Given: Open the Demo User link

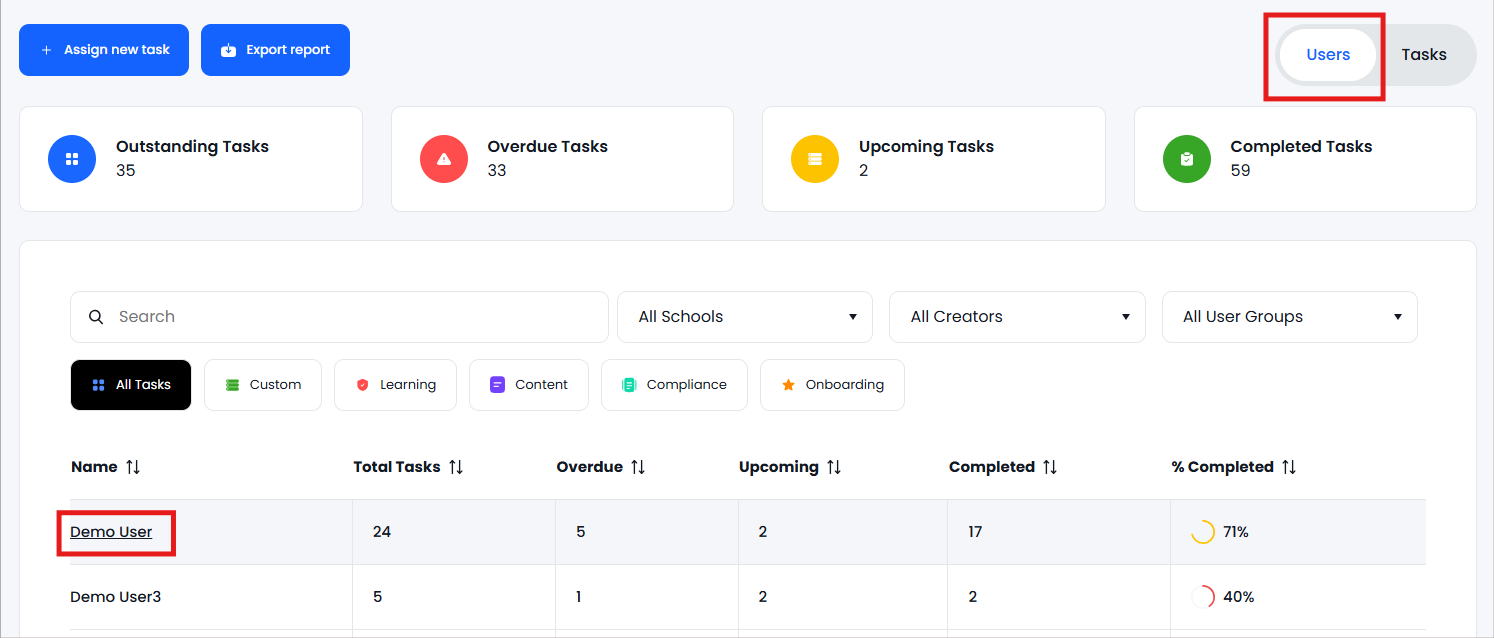Looking at the screenshot, I should (111, 532).
